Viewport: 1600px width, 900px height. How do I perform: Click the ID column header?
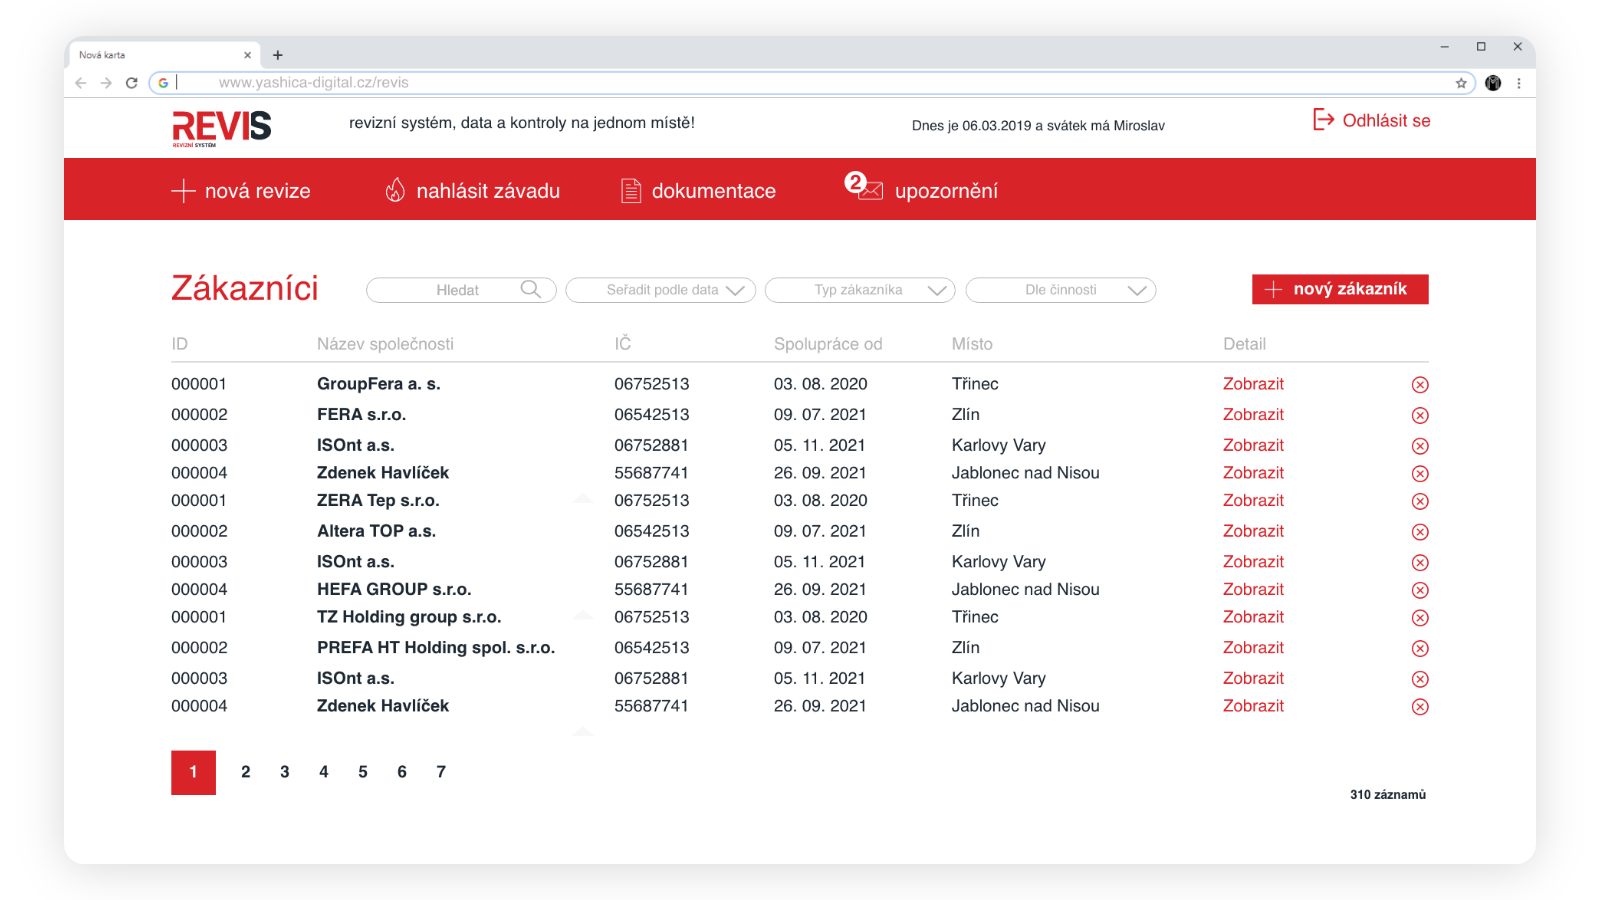(x=180, y=344)
